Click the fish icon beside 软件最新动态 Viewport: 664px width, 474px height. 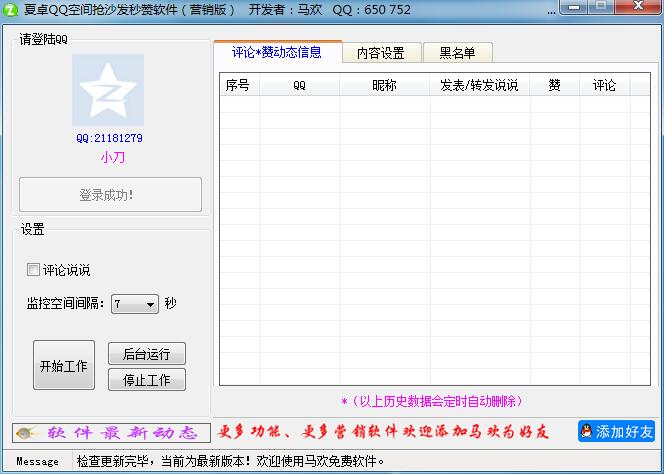tap(25, 433)
